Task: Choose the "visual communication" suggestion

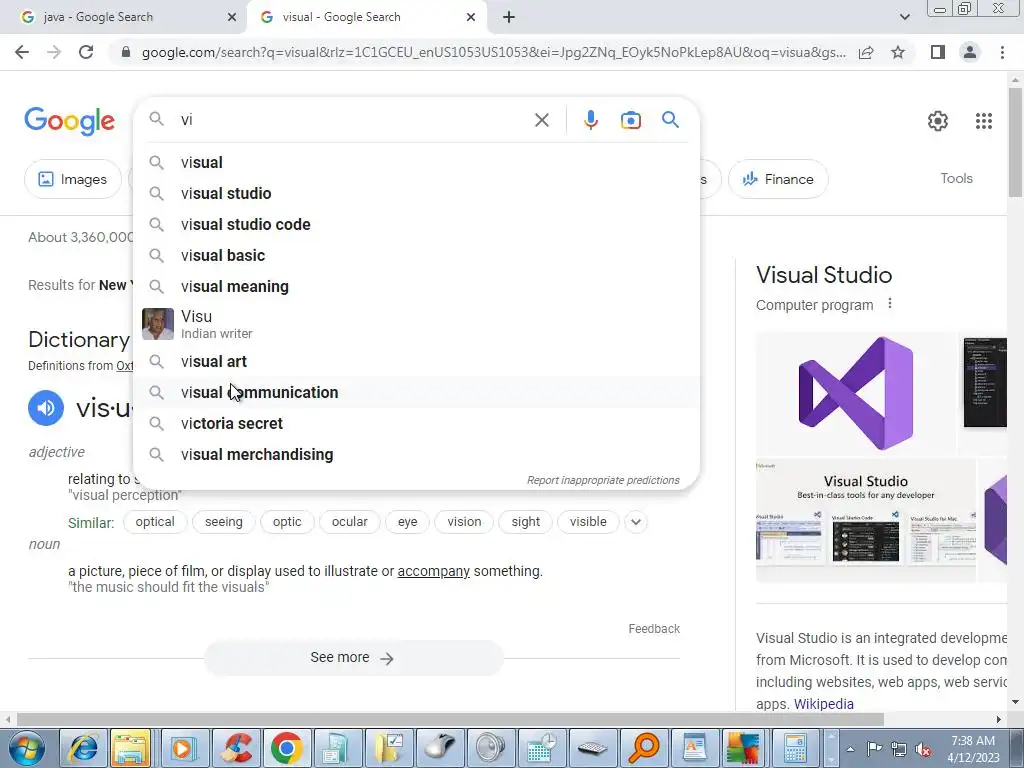Action: click(416, 392)
